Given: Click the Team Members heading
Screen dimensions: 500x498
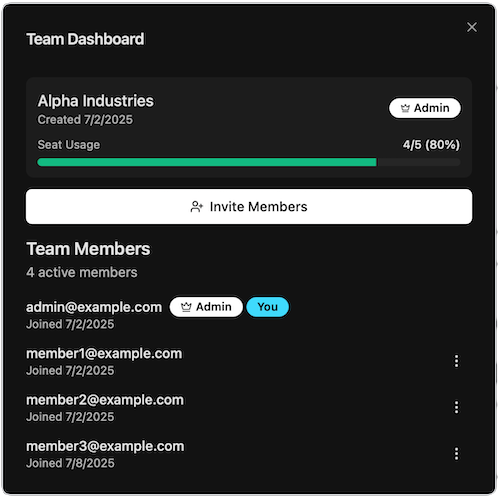Looking at the screenshot, I should click(x=88, y=249).
